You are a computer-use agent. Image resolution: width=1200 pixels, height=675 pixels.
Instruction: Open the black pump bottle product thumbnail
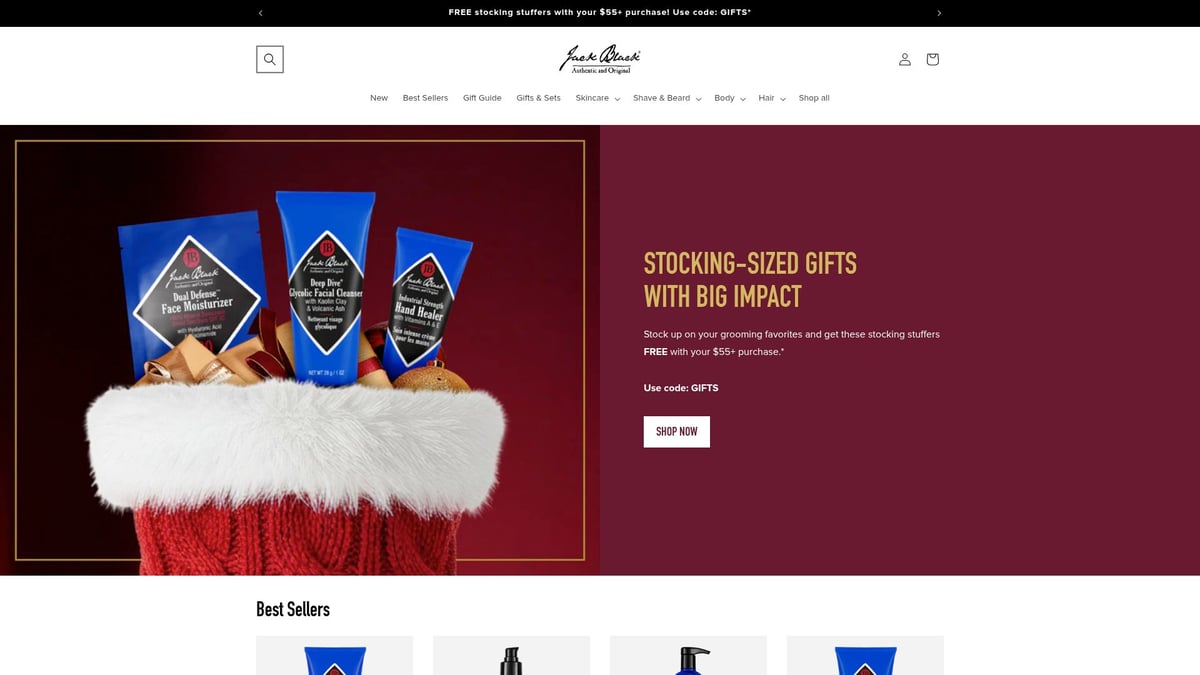[511, 655]
